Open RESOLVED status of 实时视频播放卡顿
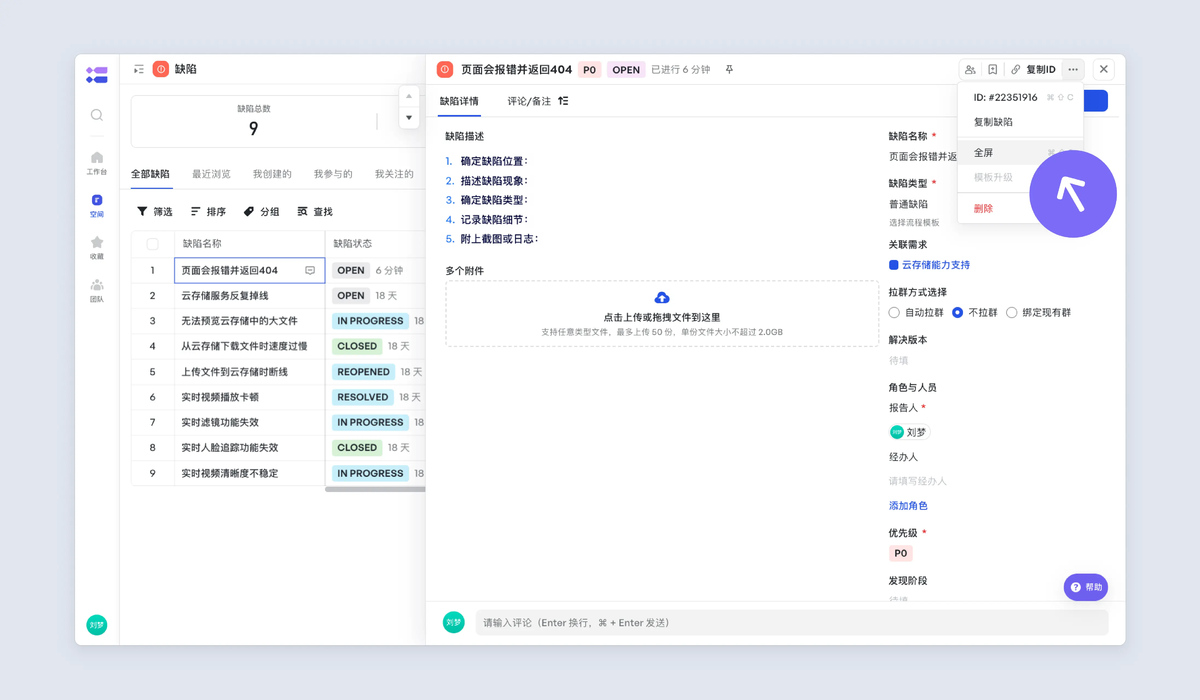The height and width of the screenshot is (700, 1200). point(363,397)
